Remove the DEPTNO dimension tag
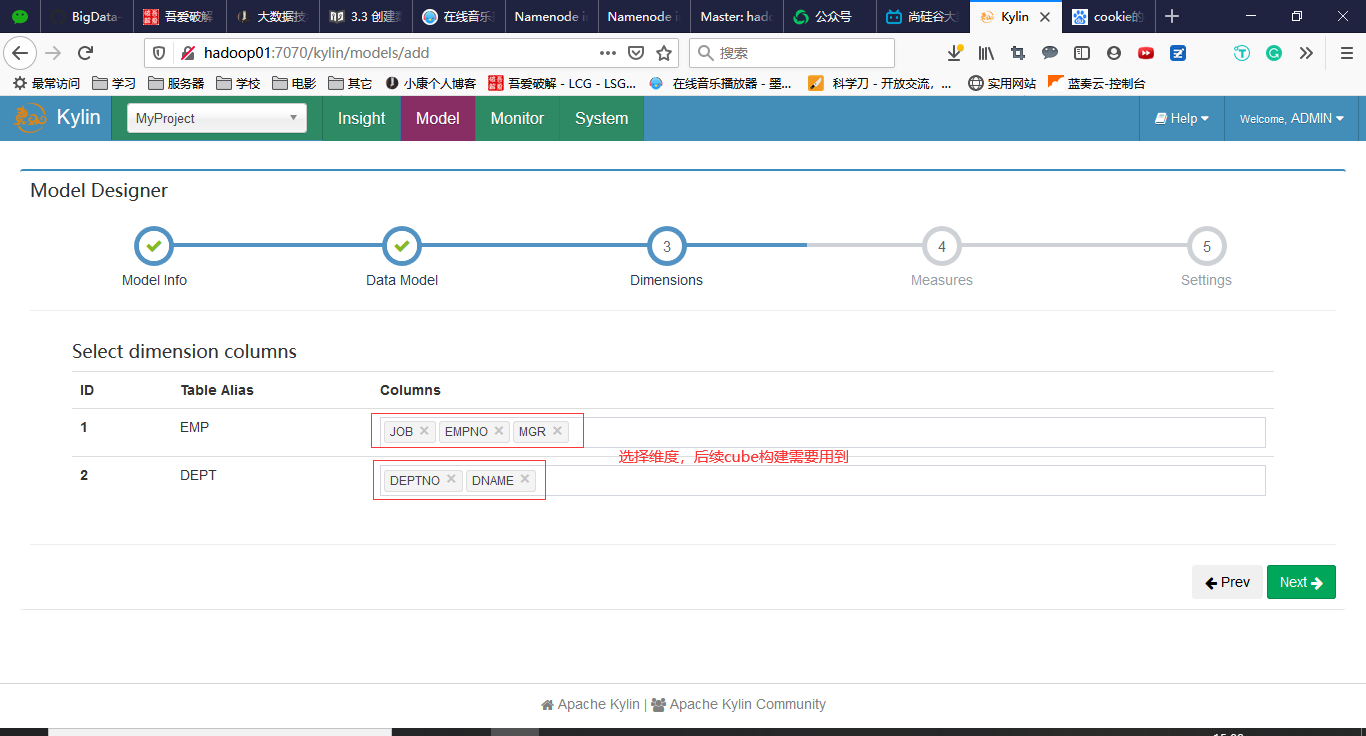1366x736 pixels. click(x=451, y=479)
